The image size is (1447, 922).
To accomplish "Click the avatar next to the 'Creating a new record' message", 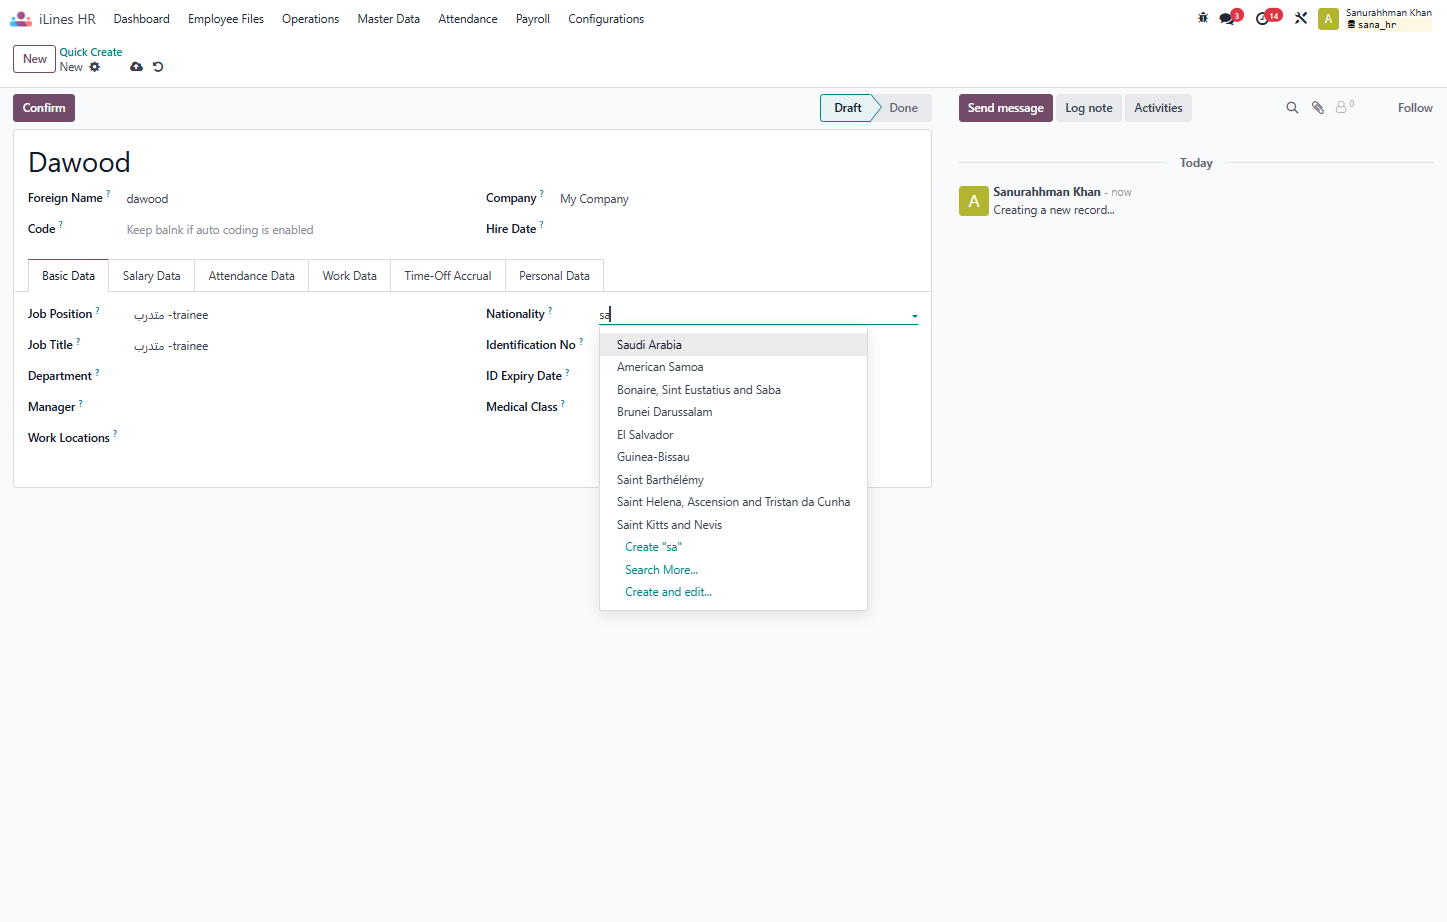I will point(974,201).
